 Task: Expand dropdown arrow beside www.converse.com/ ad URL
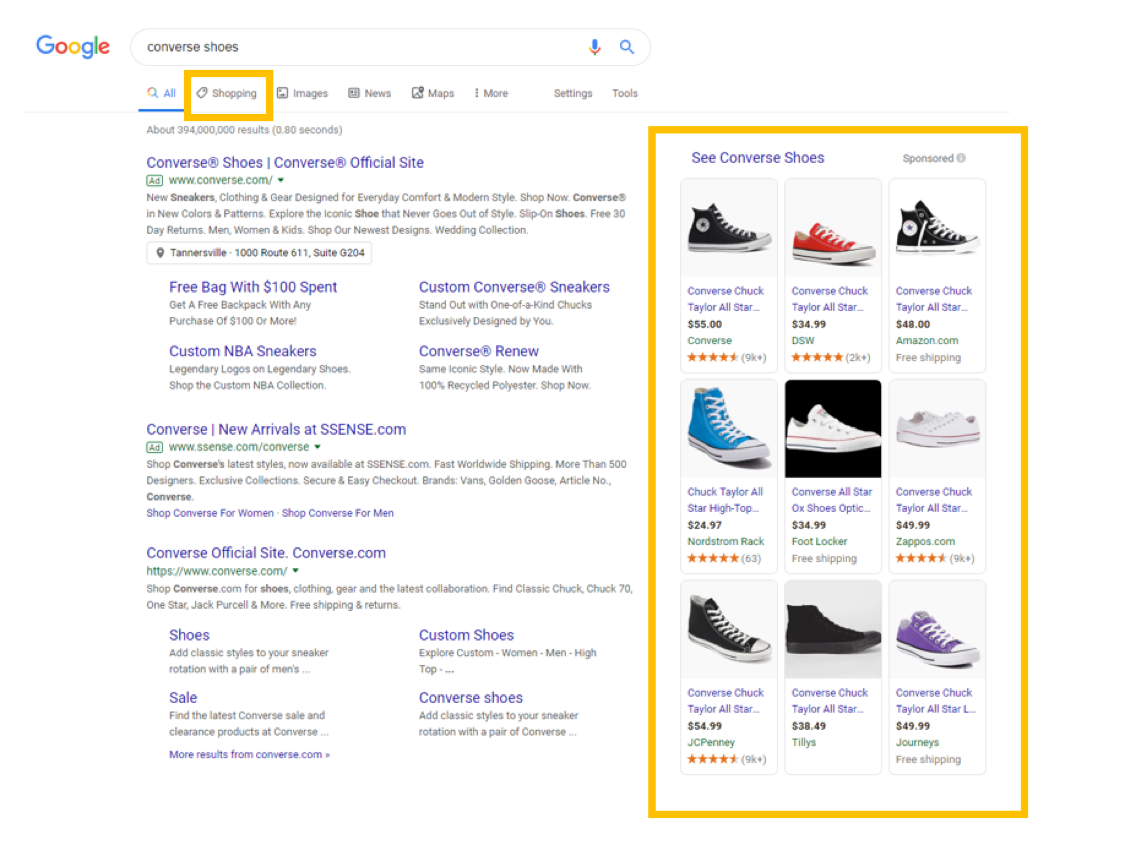click(281, 180)
